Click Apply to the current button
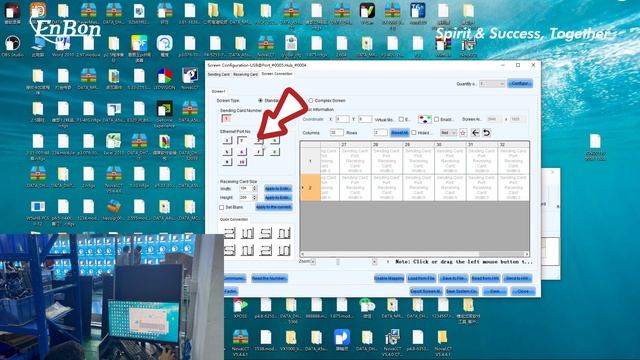640x360 pixels. tap(274, 207)
